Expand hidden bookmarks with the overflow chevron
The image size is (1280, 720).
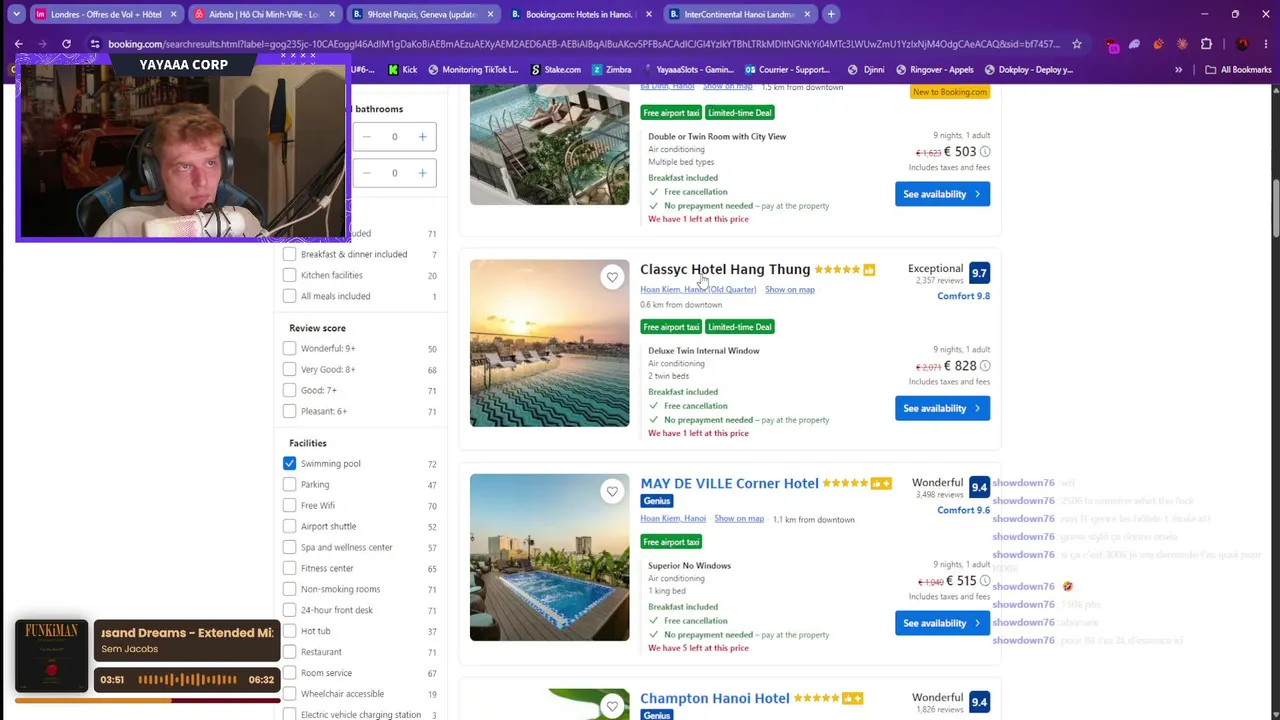(1178, 70)
